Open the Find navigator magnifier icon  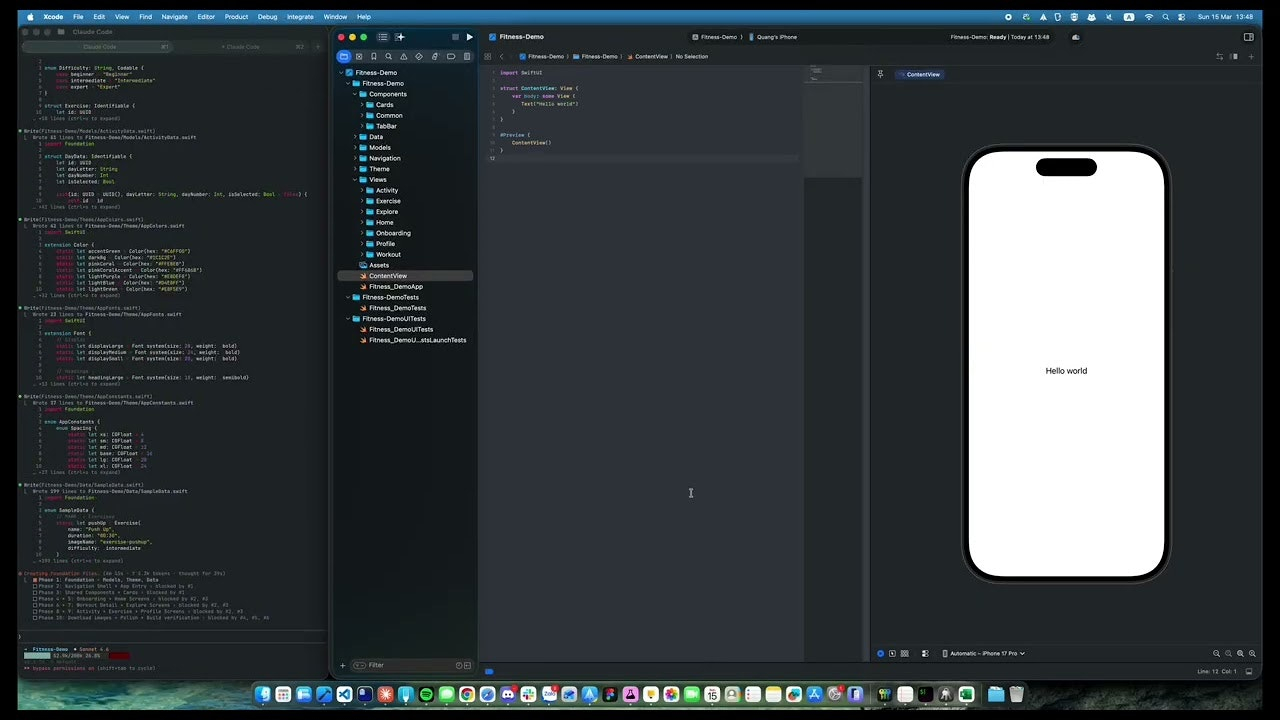click(389, 57)
